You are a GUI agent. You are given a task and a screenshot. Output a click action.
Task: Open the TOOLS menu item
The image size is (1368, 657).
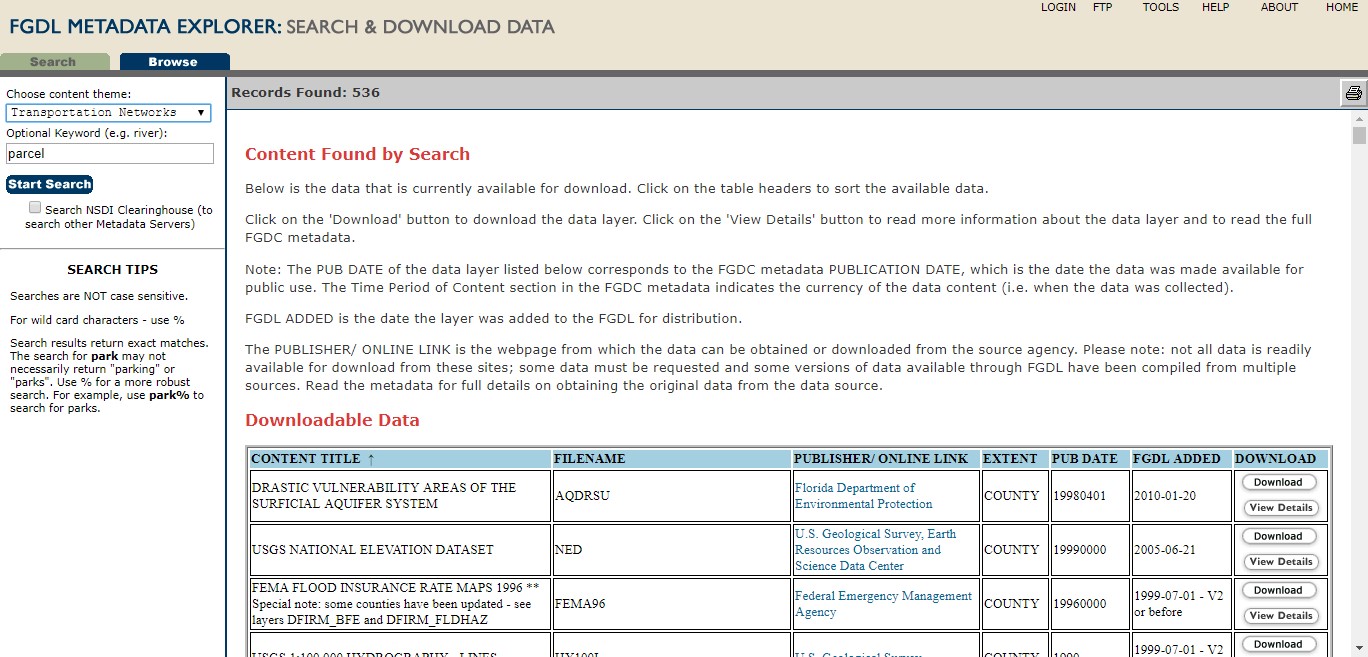1161,7
